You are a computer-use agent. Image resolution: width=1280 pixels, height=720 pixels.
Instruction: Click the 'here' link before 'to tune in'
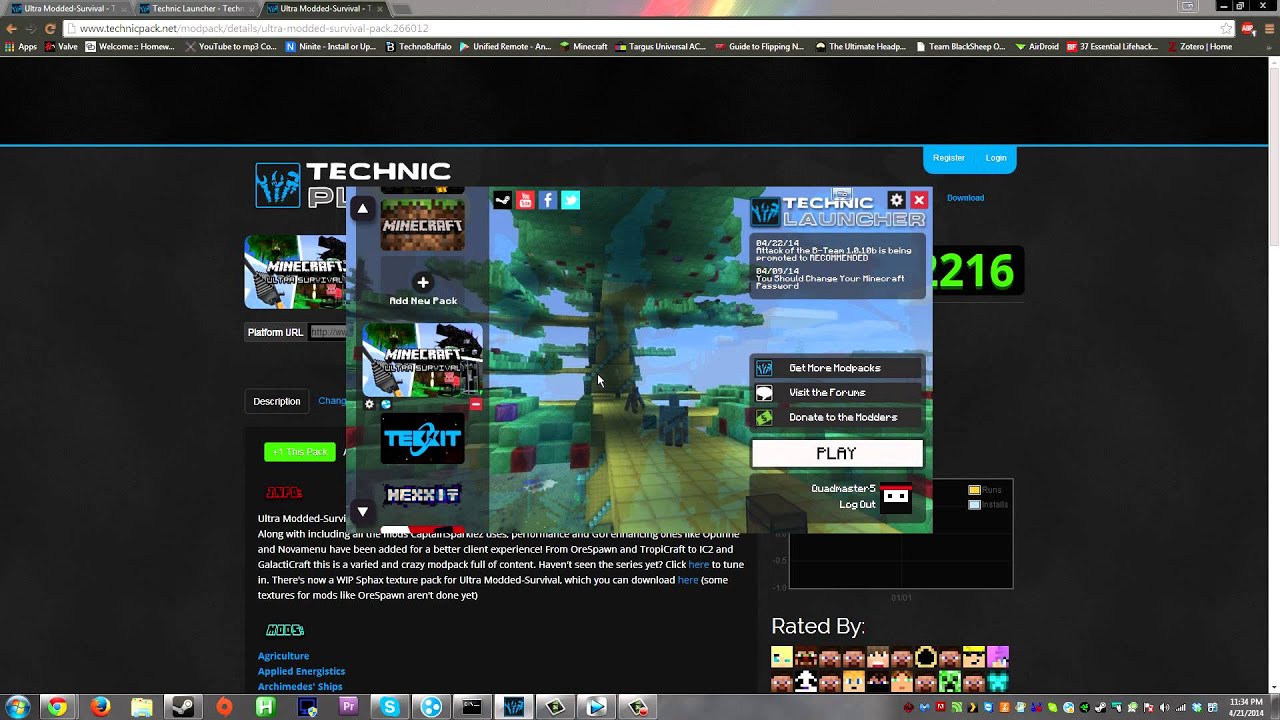[698, 564]
